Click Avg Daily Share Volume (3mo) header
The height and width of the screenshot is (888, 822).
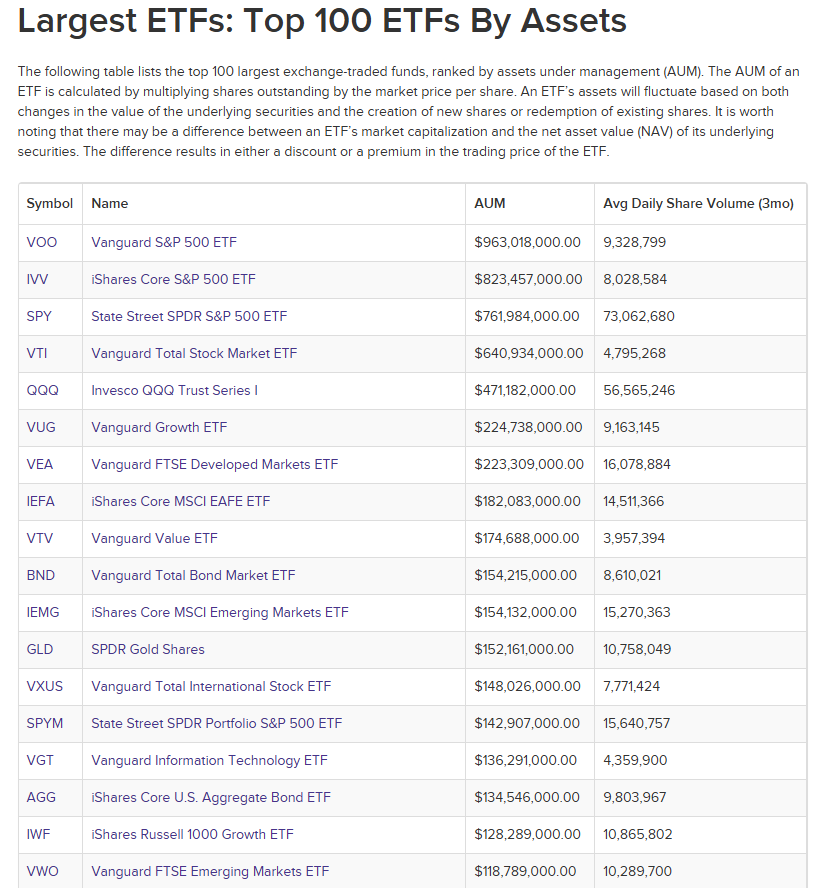pos(699,203)
